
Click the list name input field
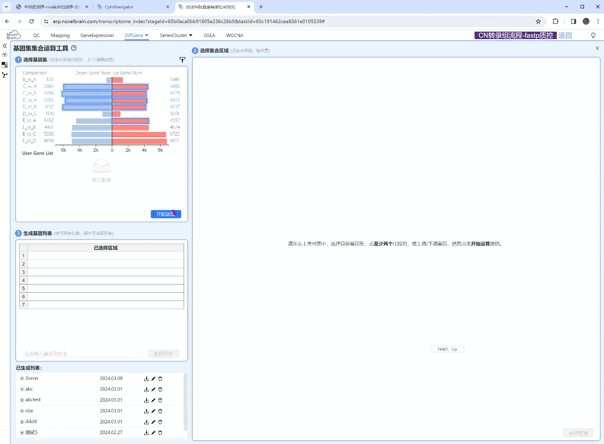click(82, 354)
